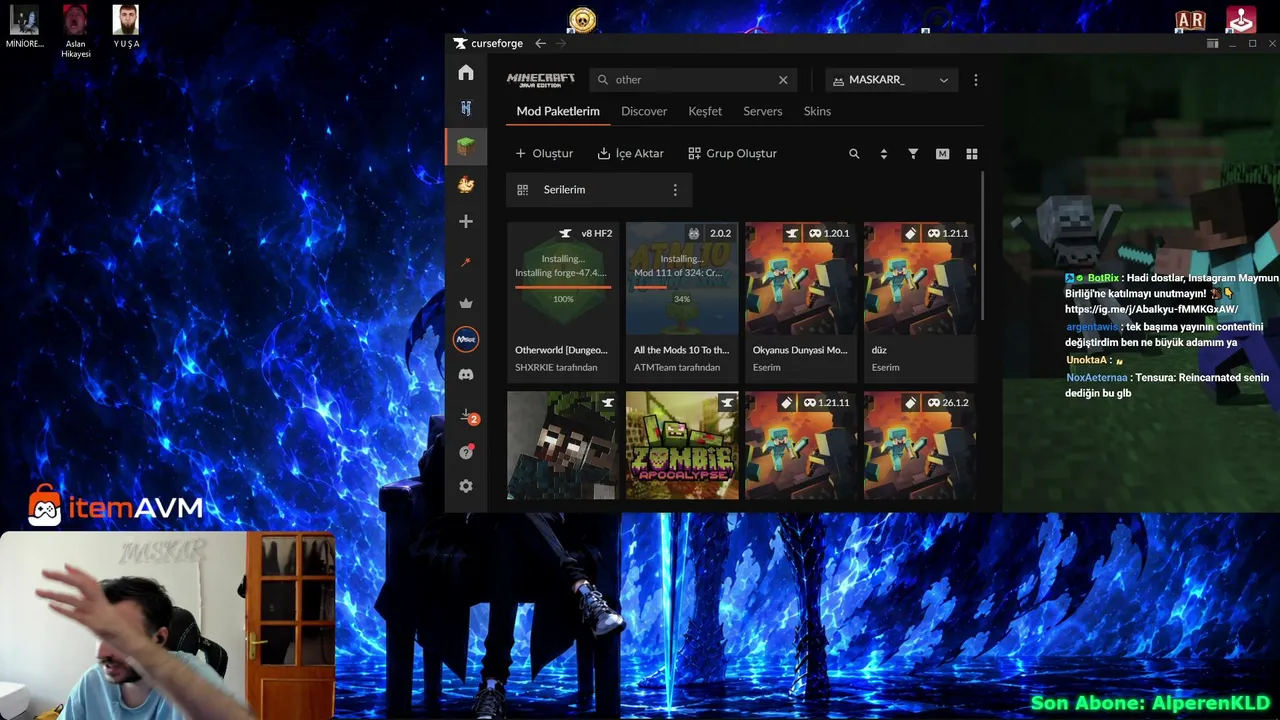
Task: Open the magic wand icon in sidebar
Action: pos(466,262)
